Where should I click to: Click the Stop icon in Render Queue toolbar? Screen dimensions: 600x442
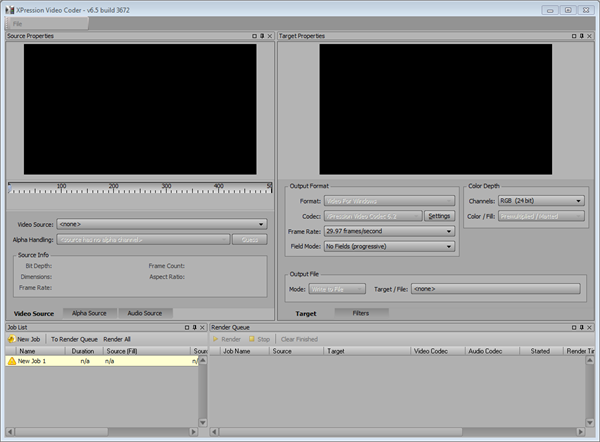pos(251,339)
